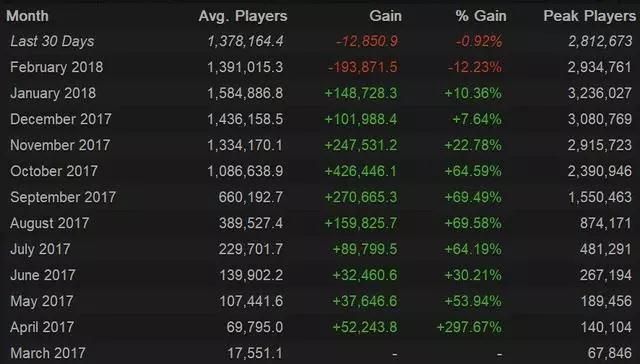
Task: Click the September 2017 row label
Action: 63,197
